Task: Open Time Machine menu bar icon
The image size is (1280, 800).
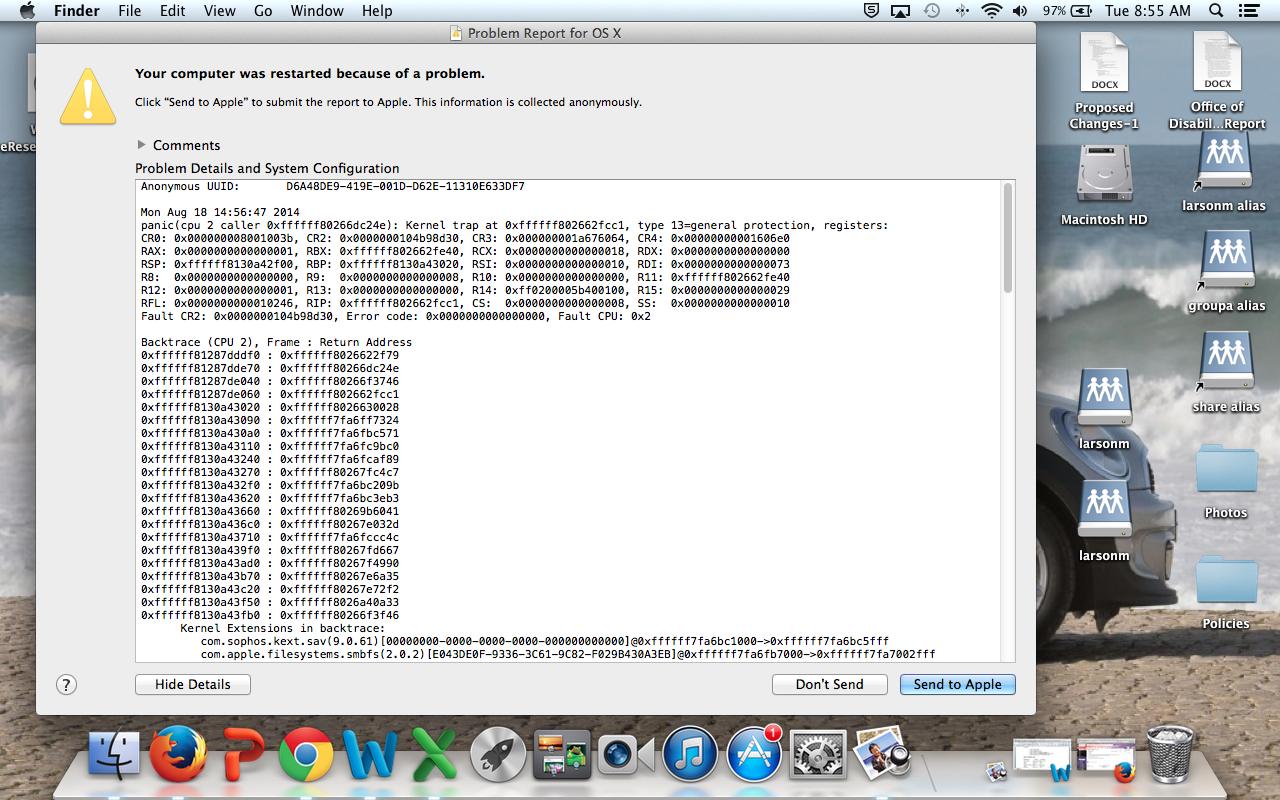Action: click(x=931, y=11)
